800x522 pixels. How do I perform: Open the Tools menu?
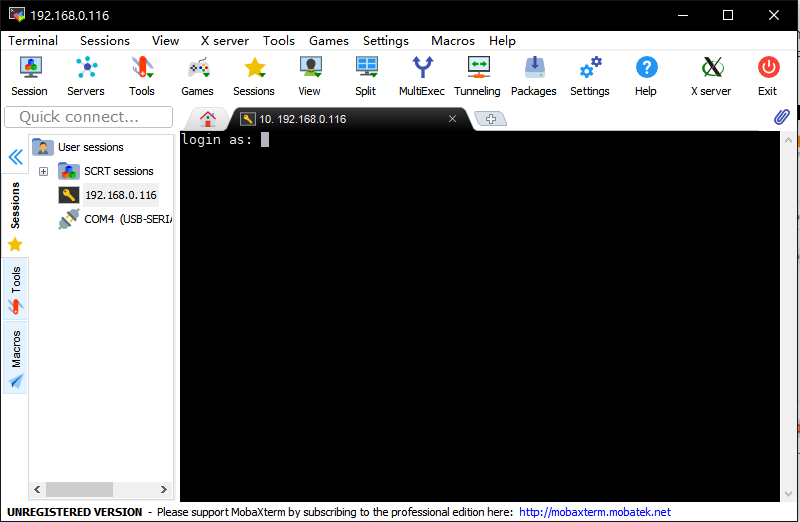(279, 41)
